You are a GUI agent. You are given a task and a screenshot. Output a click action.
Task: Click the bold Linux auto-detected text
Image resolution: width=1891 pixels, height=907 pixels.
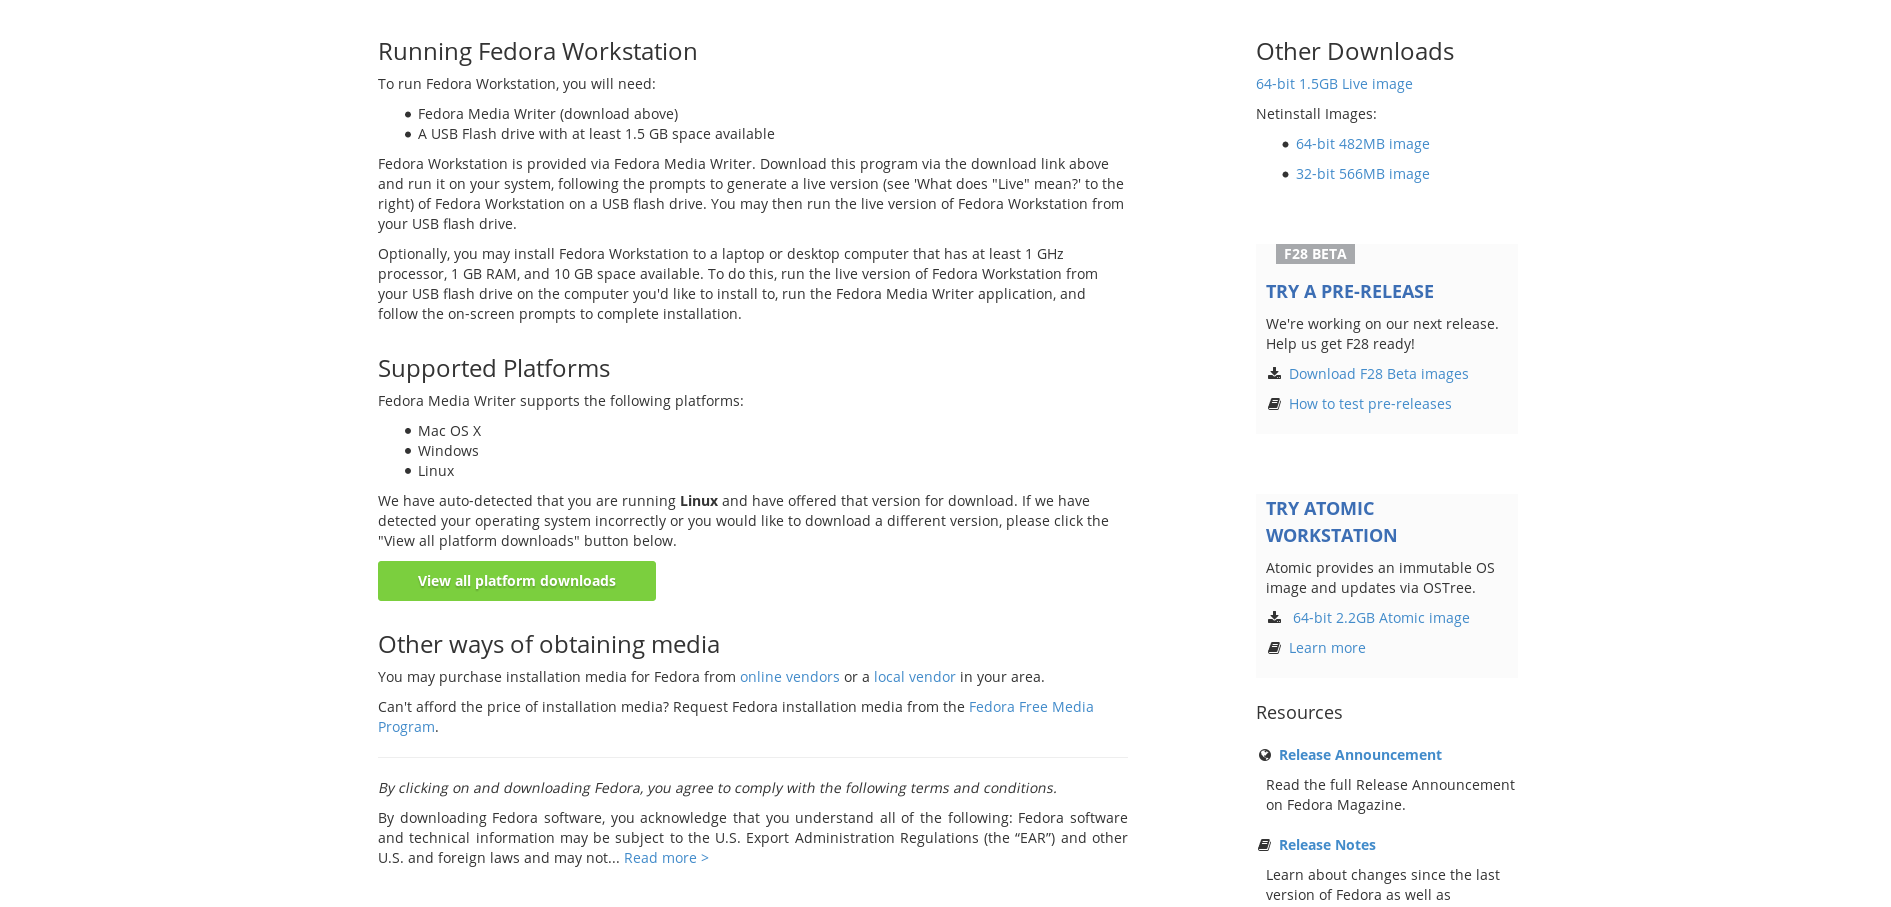coord(699,501)
